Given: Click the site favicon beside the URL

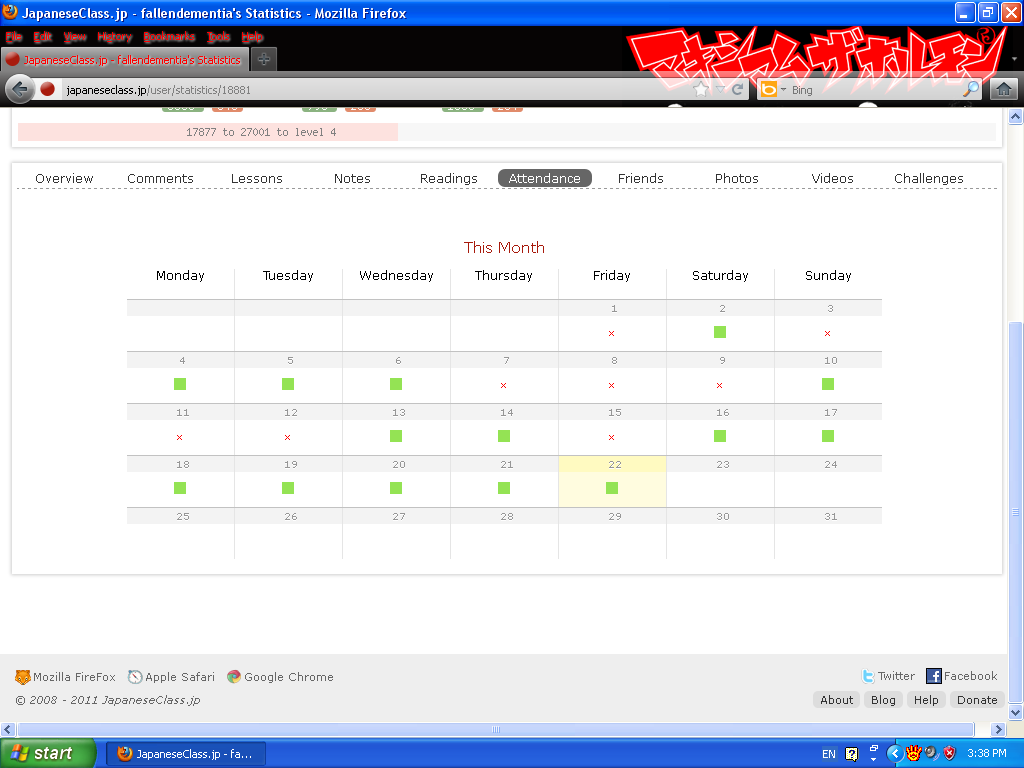Looking at the screenshot, I should 47,90.
